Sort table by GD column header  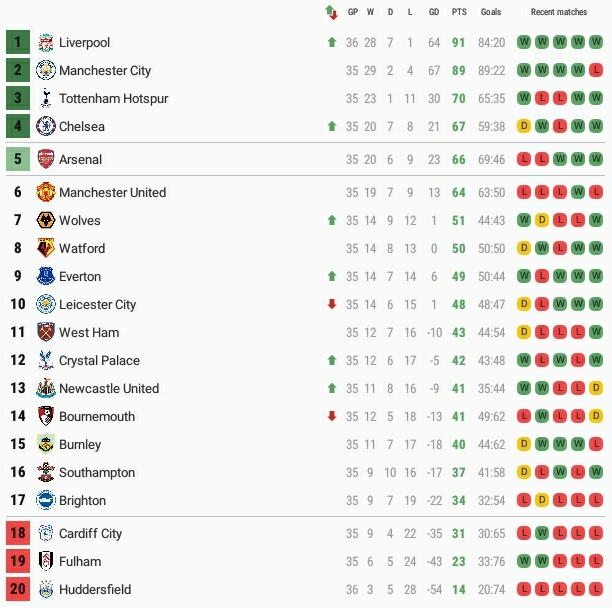[434, 12]
